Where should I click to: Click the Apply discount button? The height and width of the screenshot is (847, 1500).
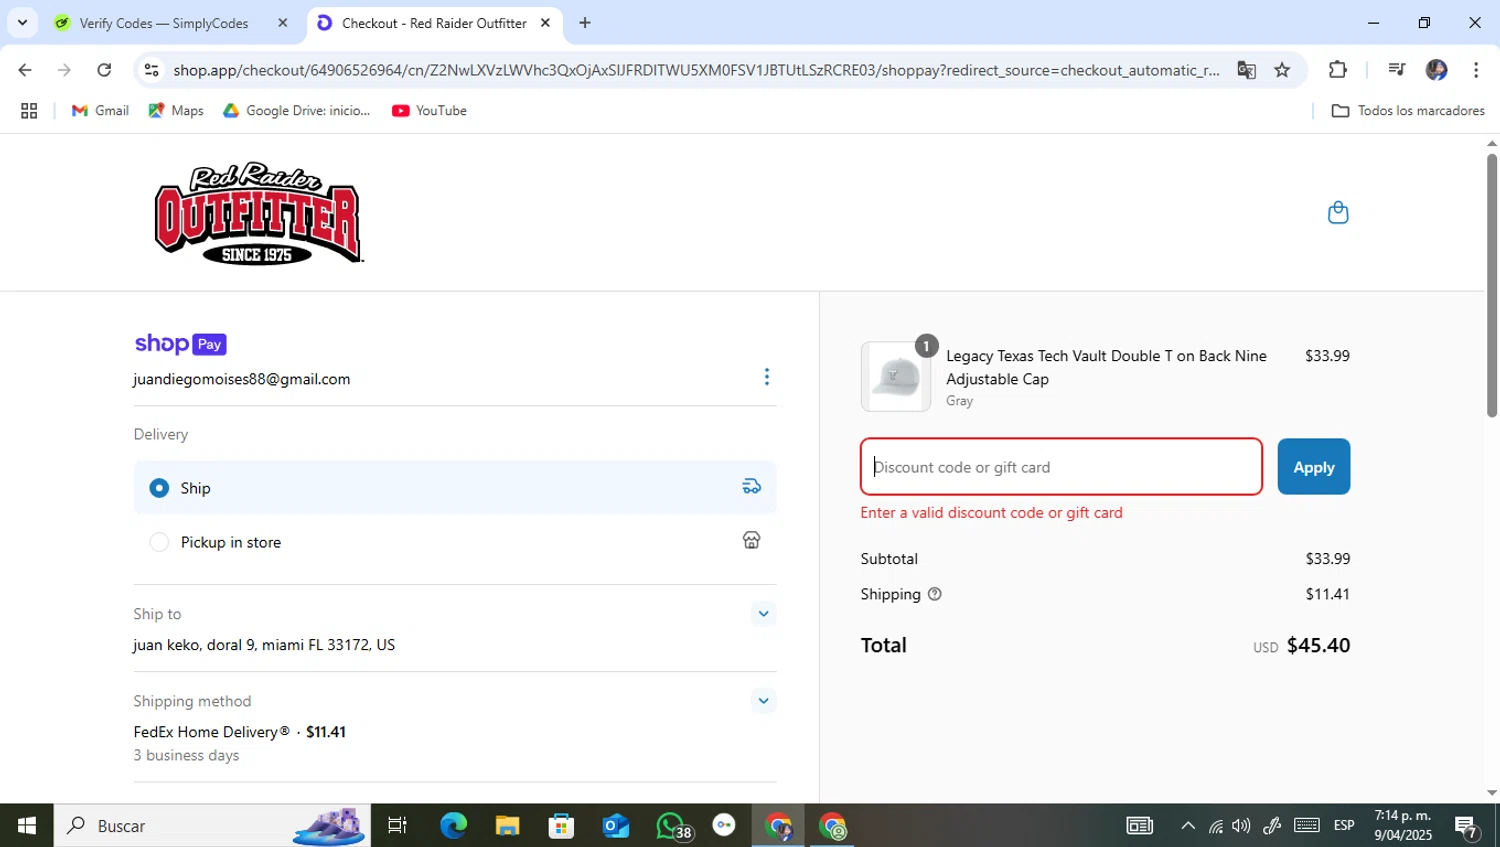[1314, 467]
